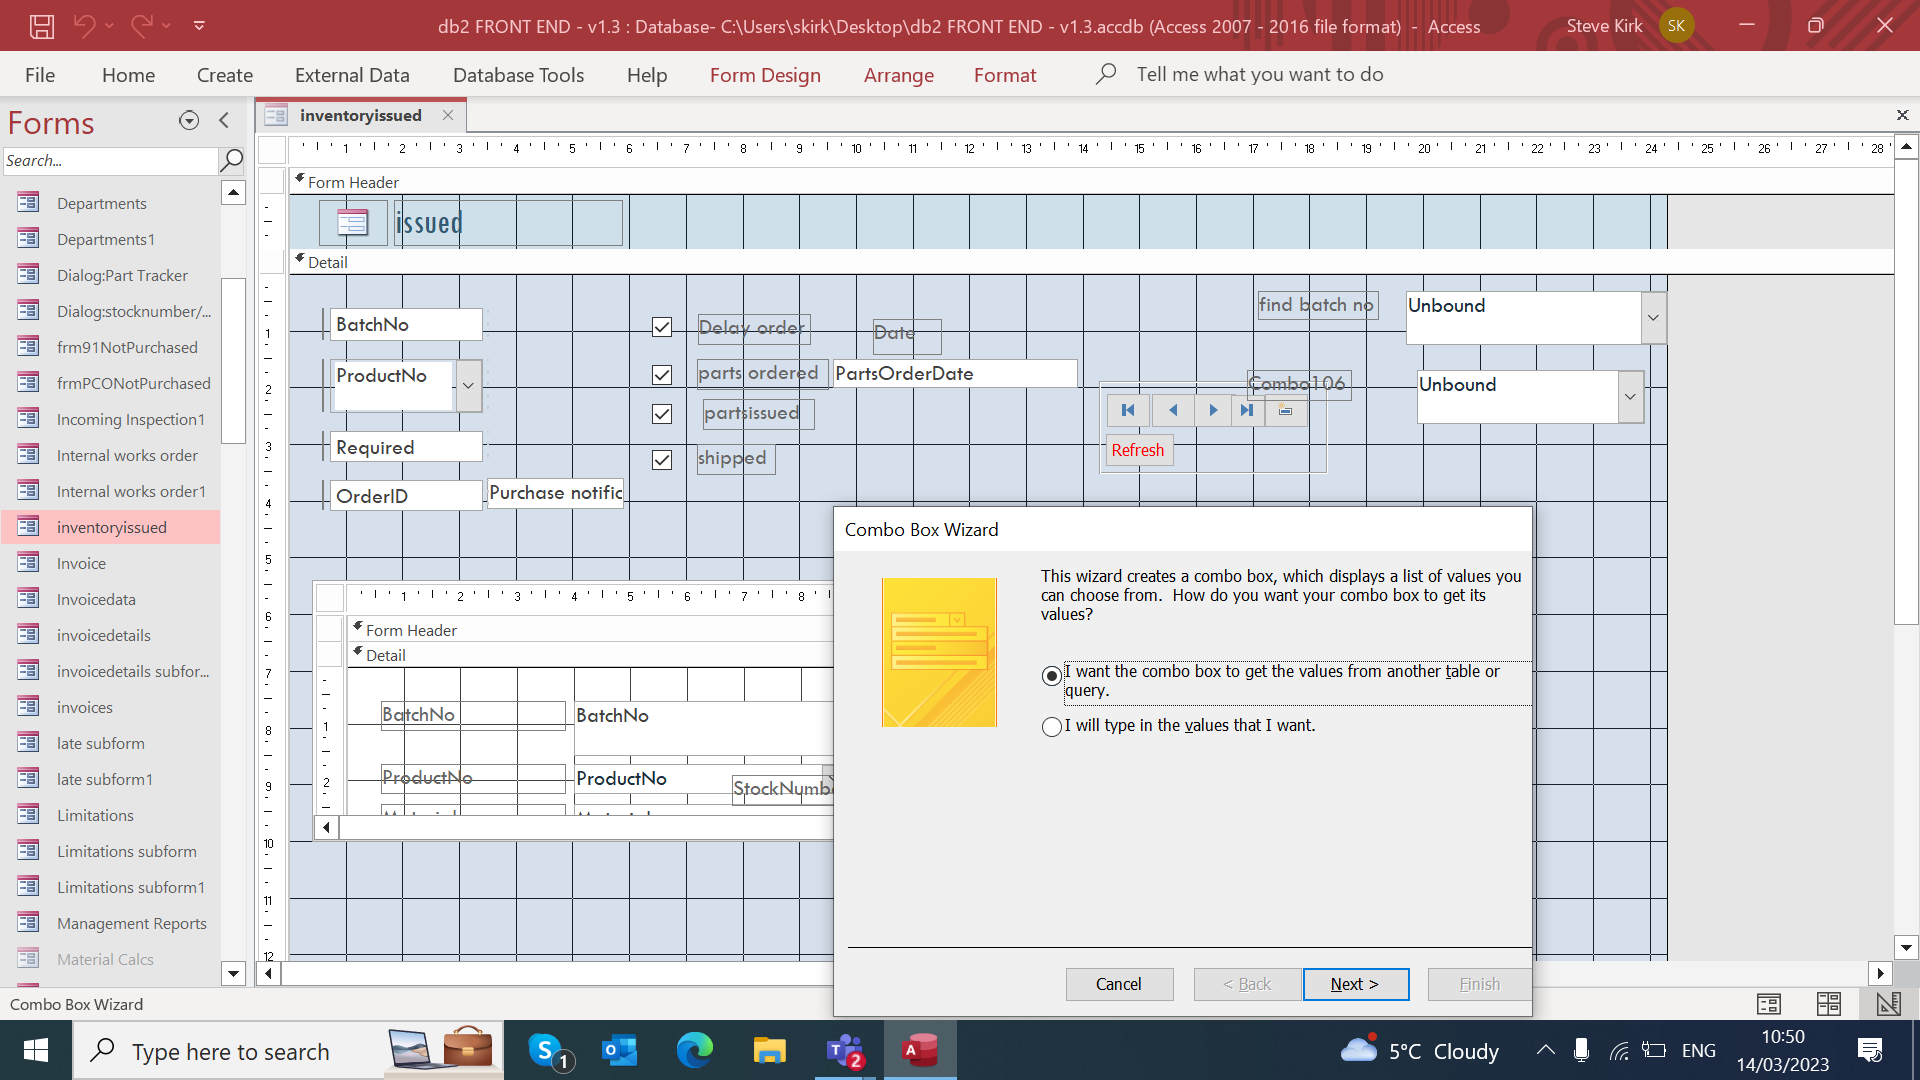Select the PartsOrderDate text box
The height and width of the screenshot is (1080, 1920).
(955, 374)
